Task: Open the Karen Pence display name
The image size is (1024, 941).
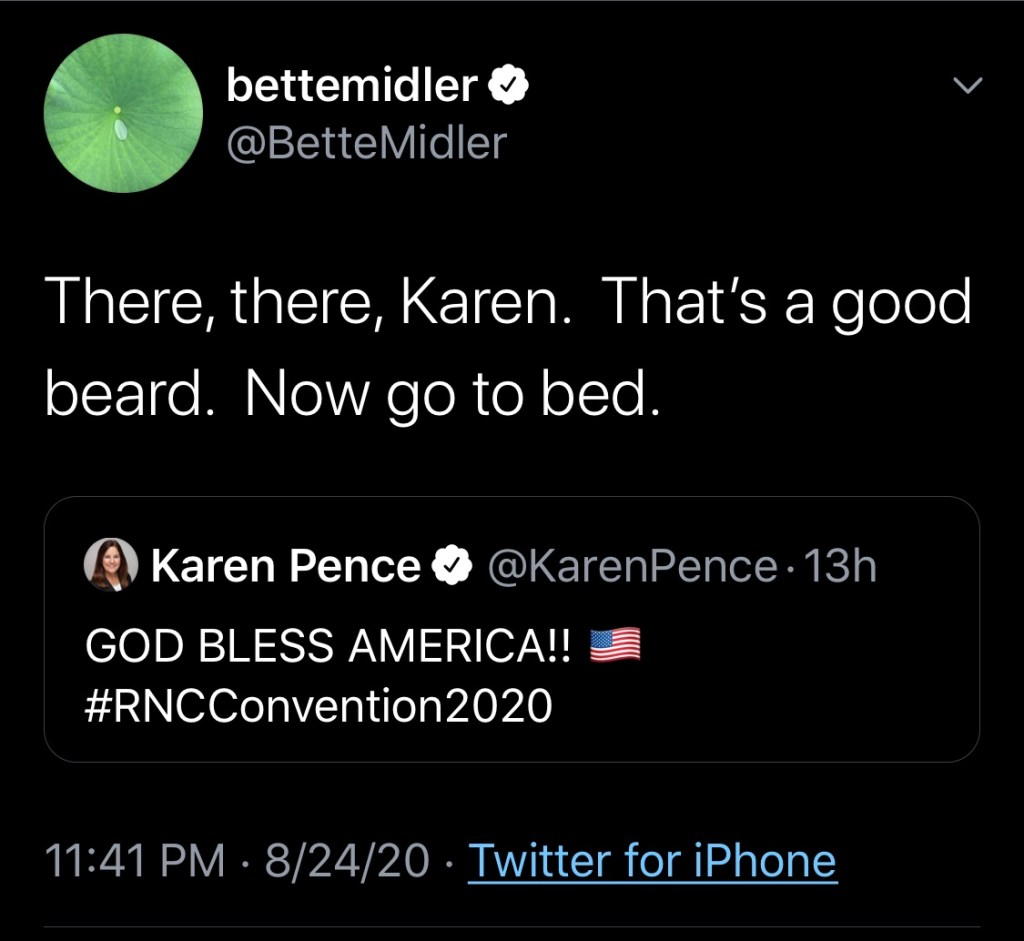Action: [x=286, y=568]
